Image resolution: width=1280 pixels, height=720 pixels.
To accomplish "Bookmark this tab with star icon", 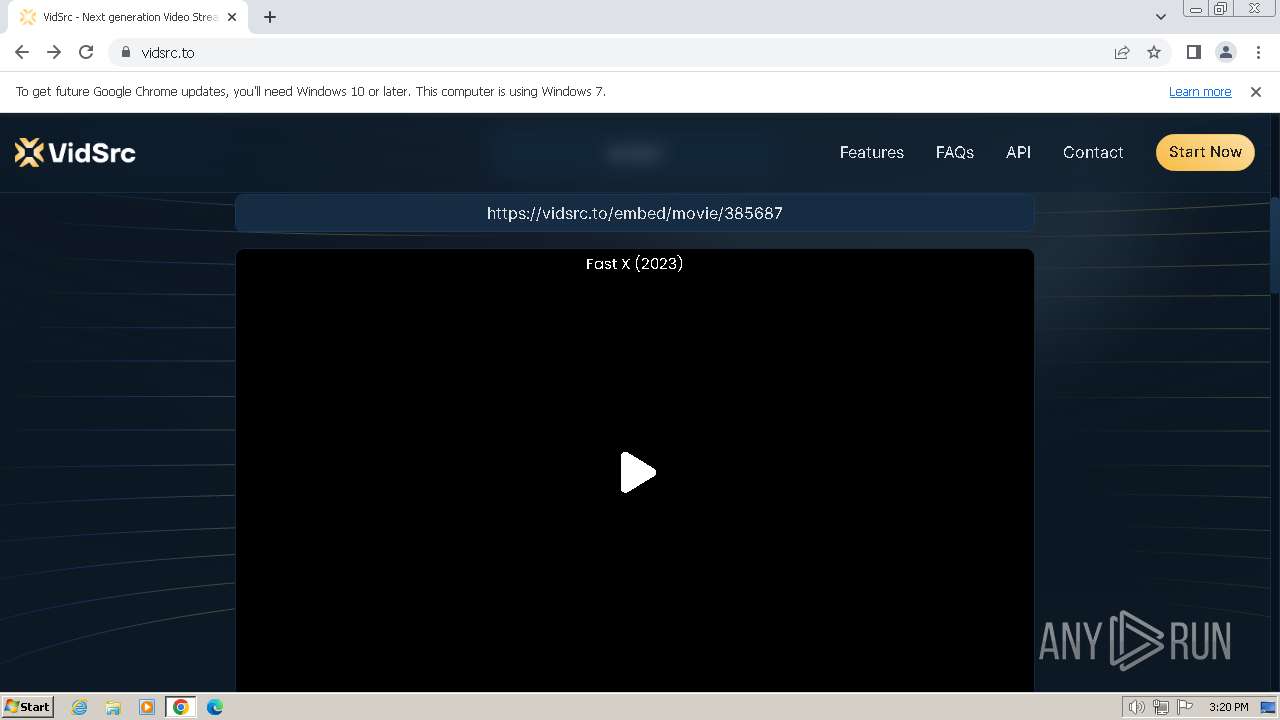I will 1154,52.
